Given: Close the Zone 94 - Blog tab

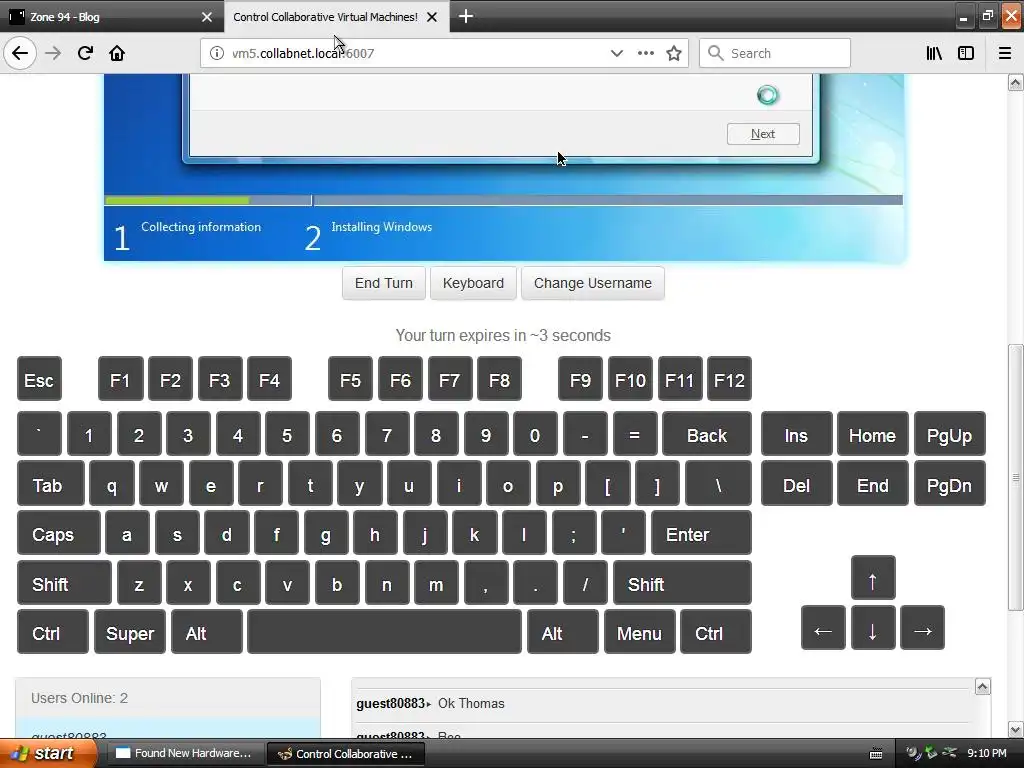Looking at the screenshot, I should pos(207,17).
